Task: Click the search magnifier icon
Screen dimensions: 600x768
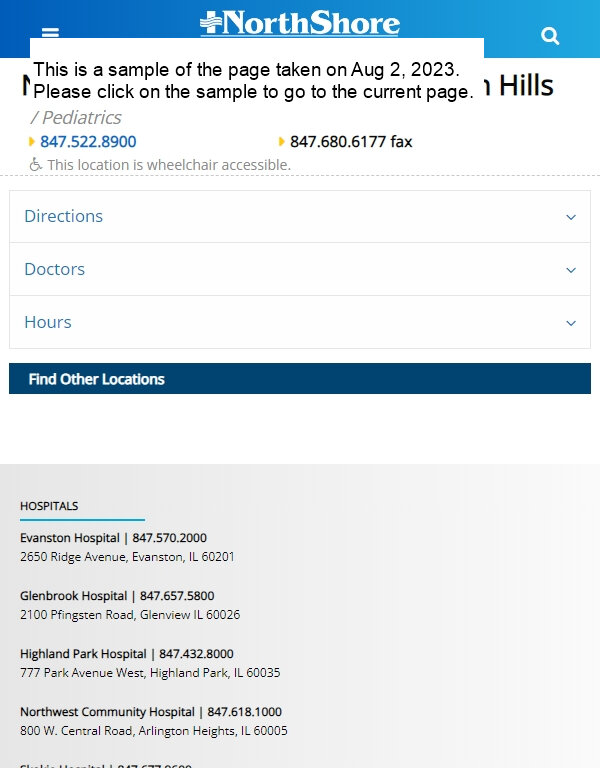Action: tap(550, 36)
